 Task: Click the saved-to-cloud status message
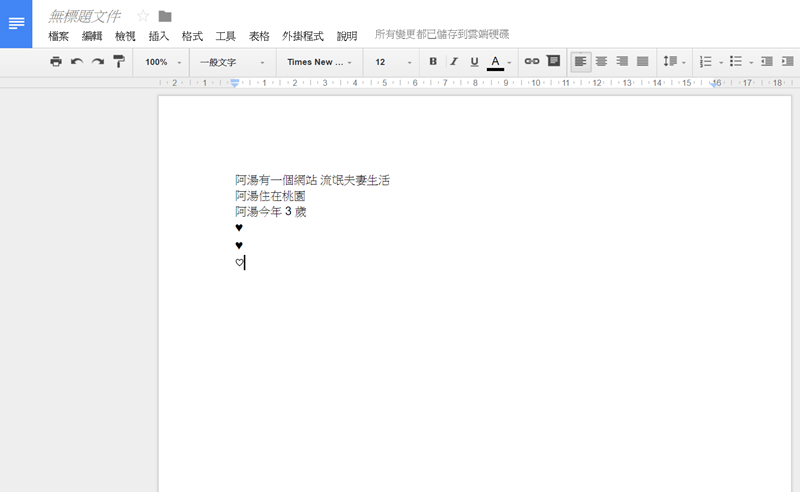442,34
